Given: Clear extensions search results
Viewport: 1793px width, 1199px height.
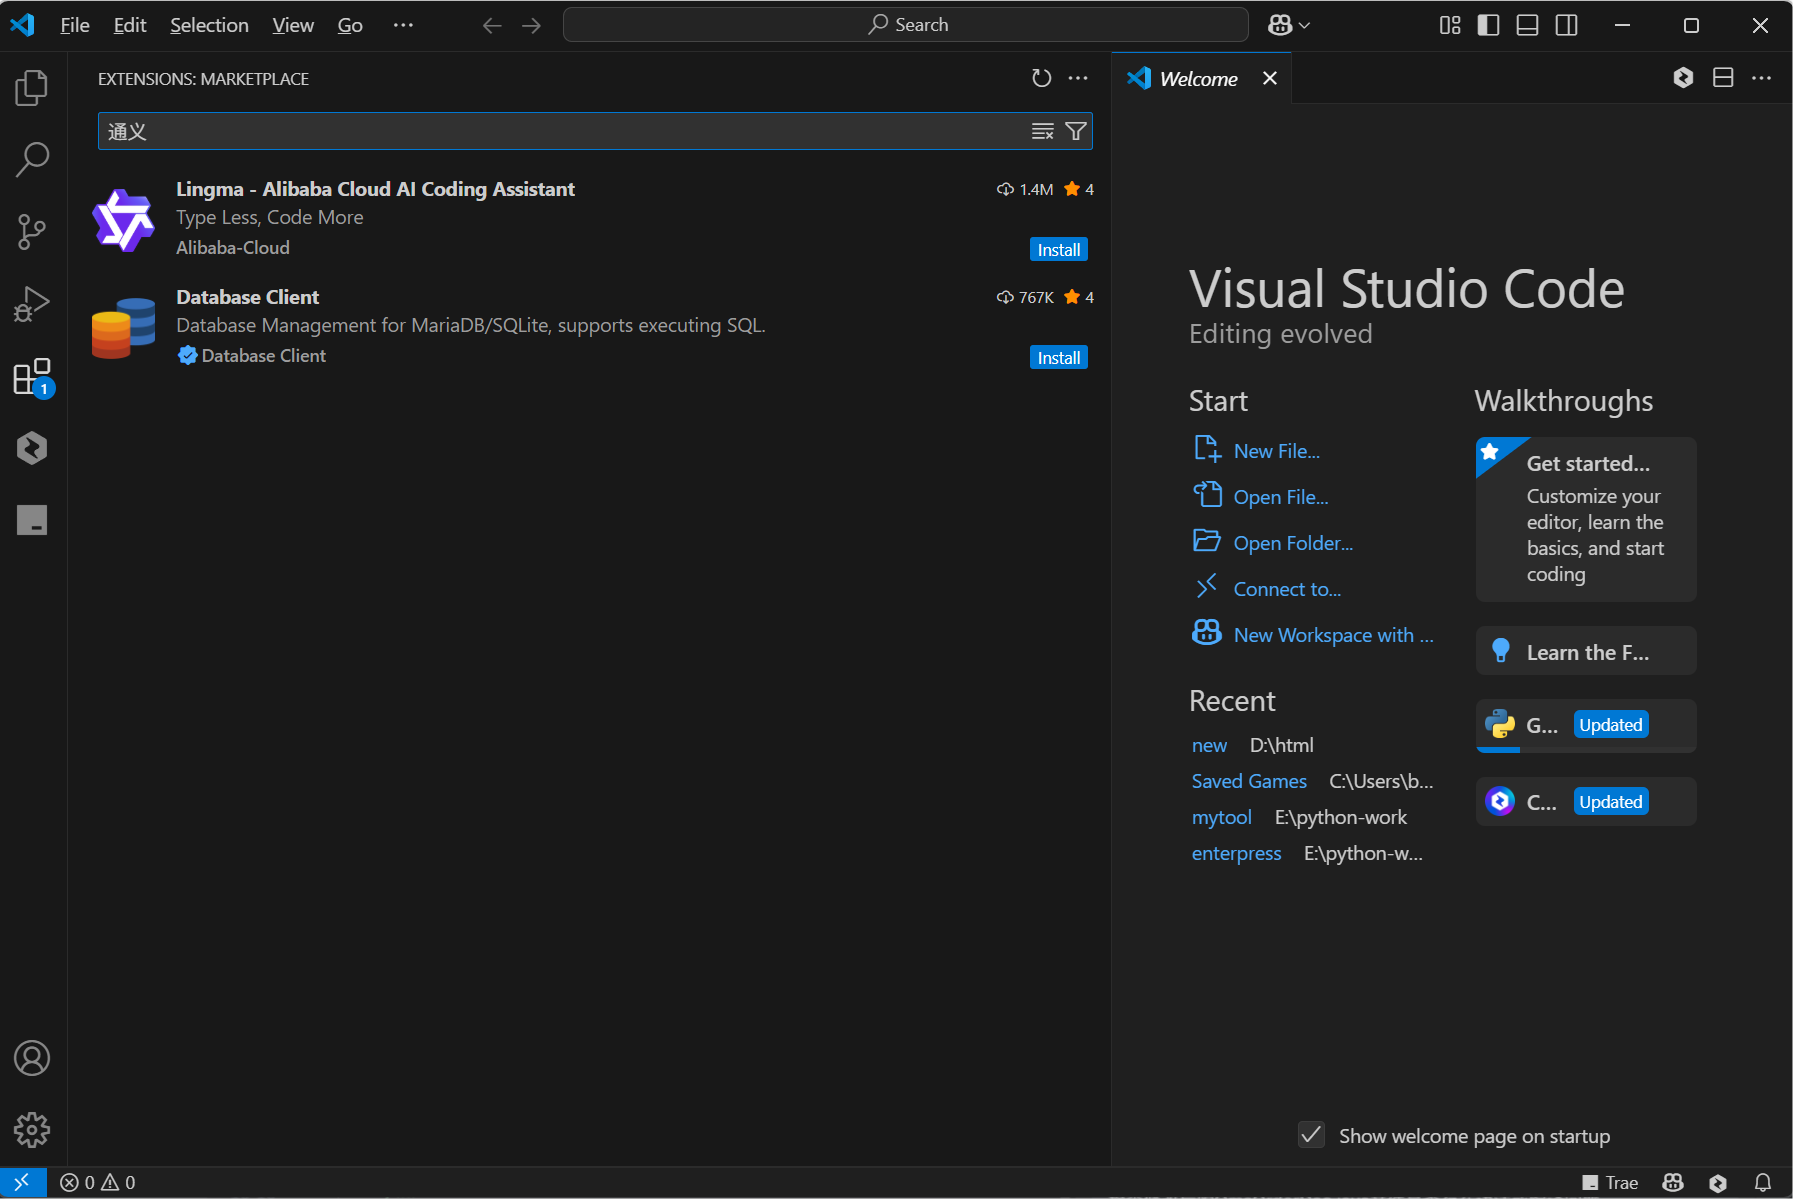Looking at the screenshot, I should pos(1043,131).
